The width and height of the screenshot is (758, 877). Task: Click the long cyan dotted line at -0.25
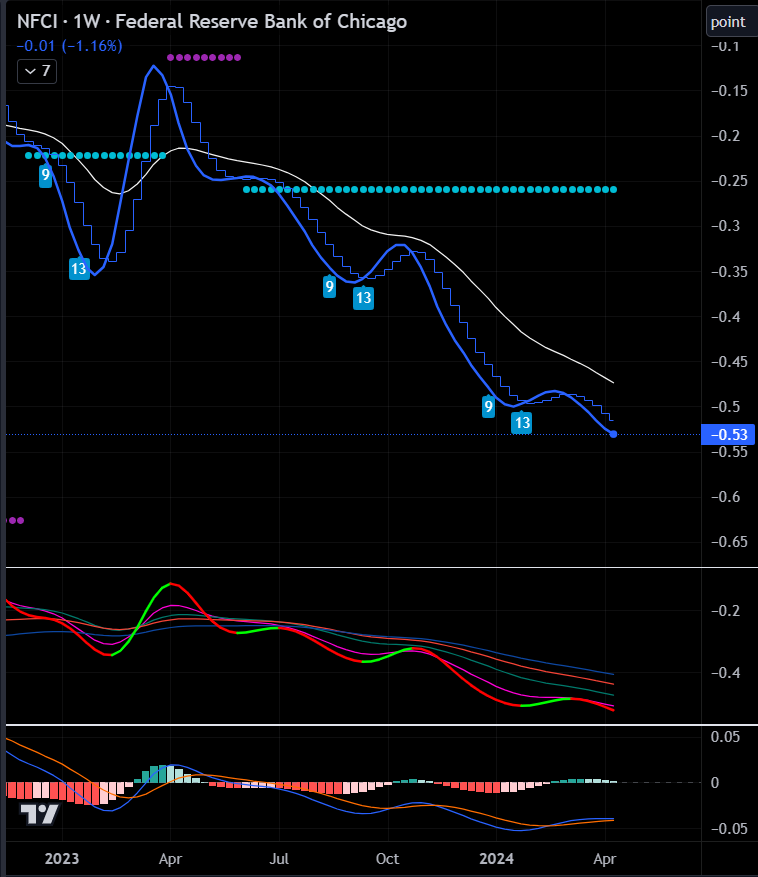pyautogui.click(x=430, y=189)
